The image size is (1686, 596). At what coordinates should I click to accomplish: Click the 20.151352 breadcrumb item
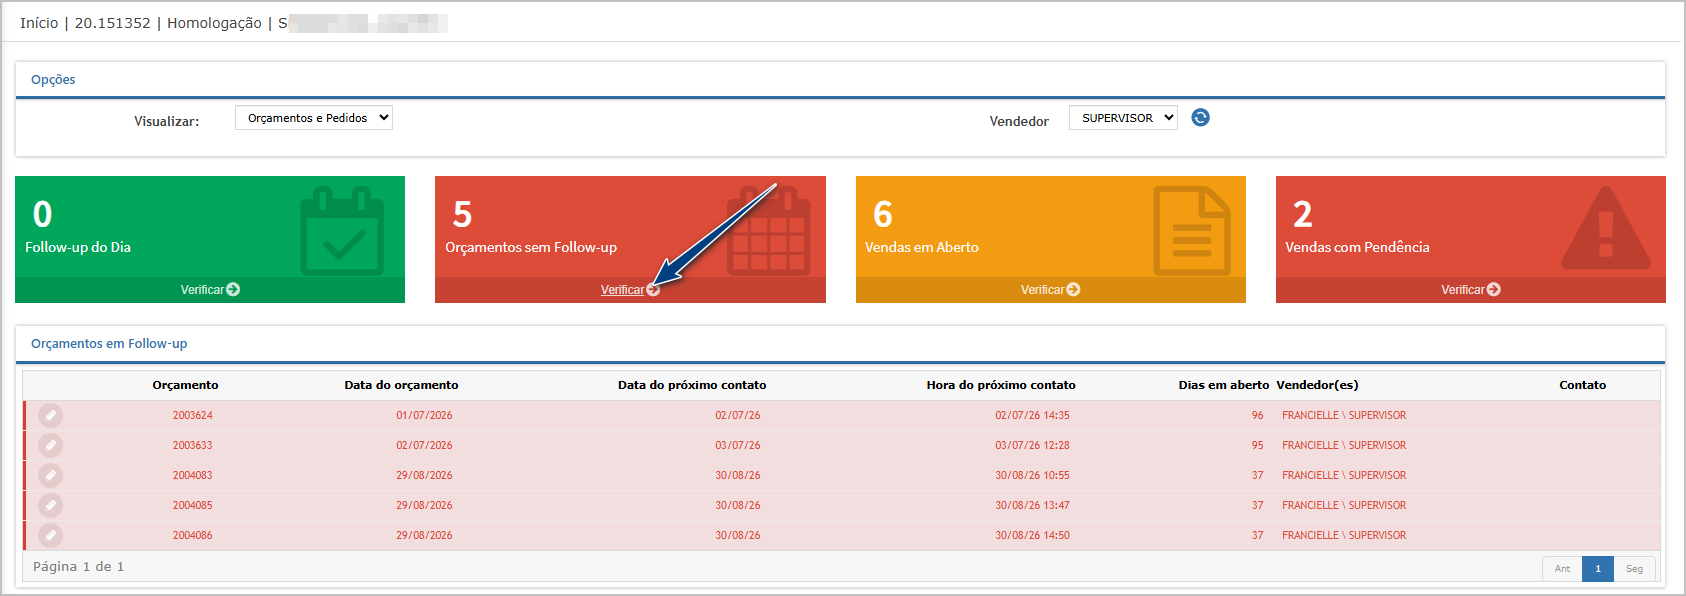[112, 23]
